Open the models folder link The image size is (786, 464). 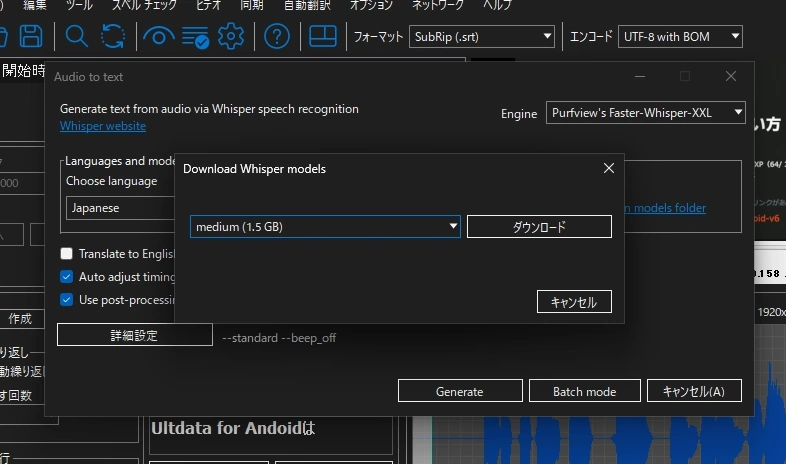(x=665, y=207)
